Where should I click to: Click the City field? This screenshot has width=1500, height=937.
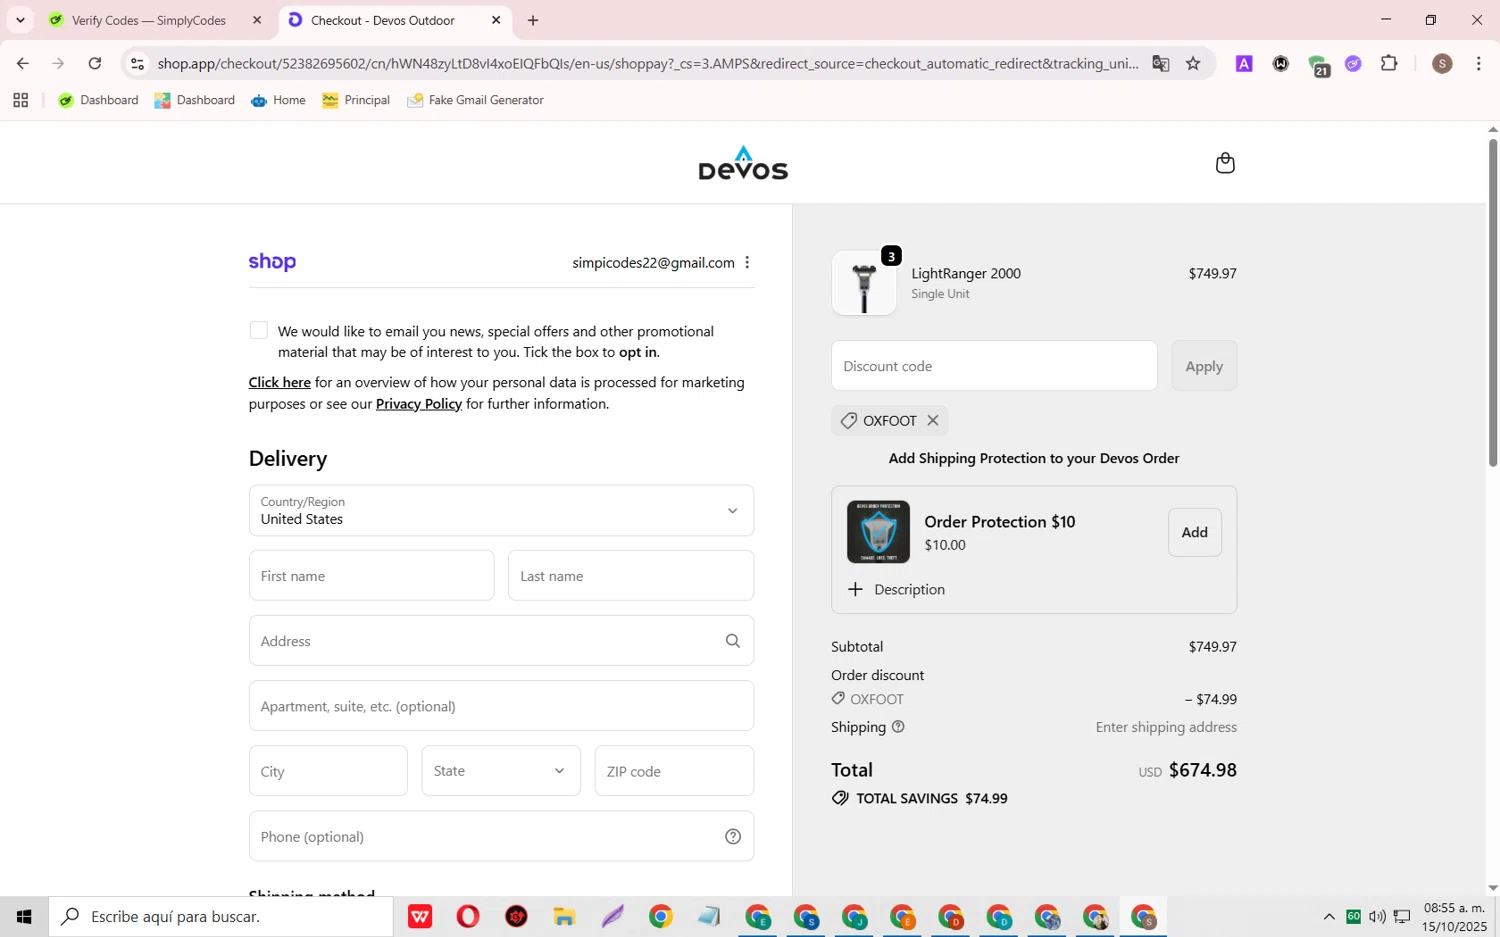(328, 771)
